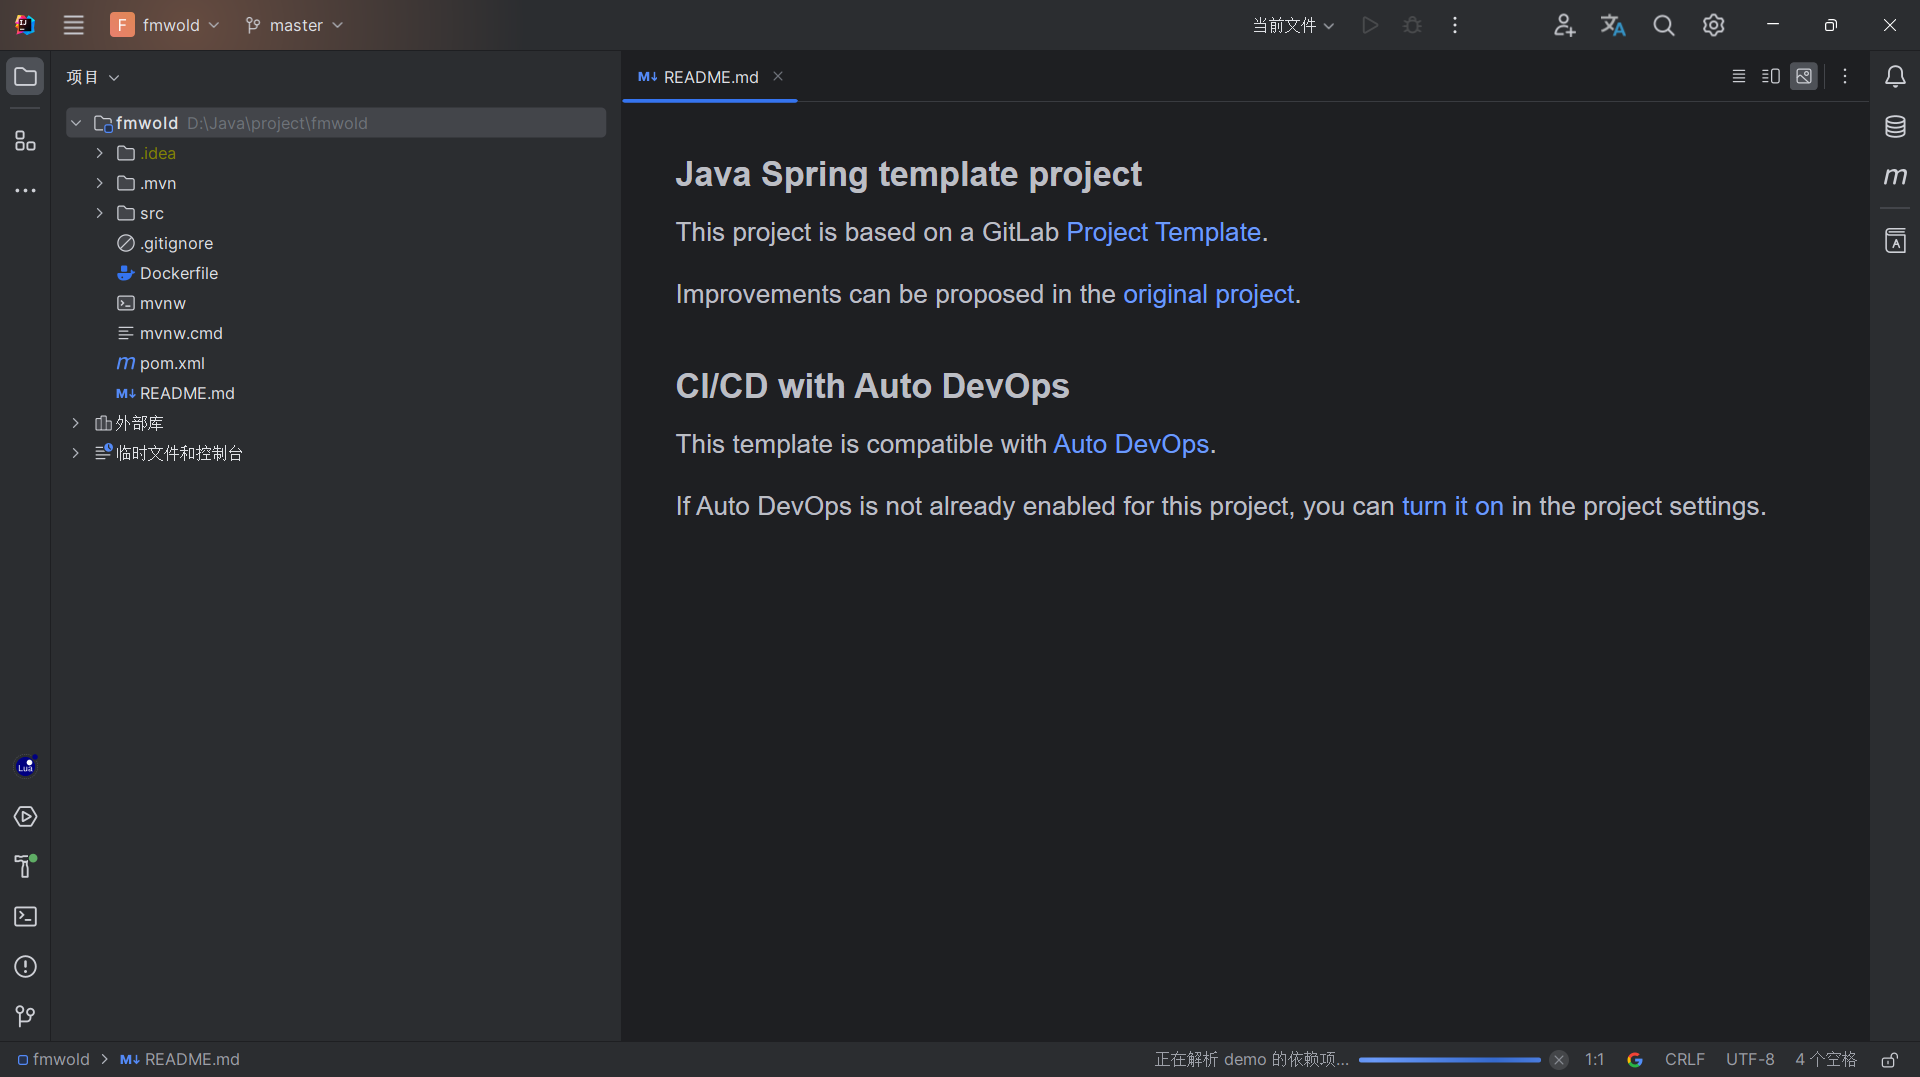Follow the Auto DevOps link
The image size is (1920, 1077).
(1131, 444)
